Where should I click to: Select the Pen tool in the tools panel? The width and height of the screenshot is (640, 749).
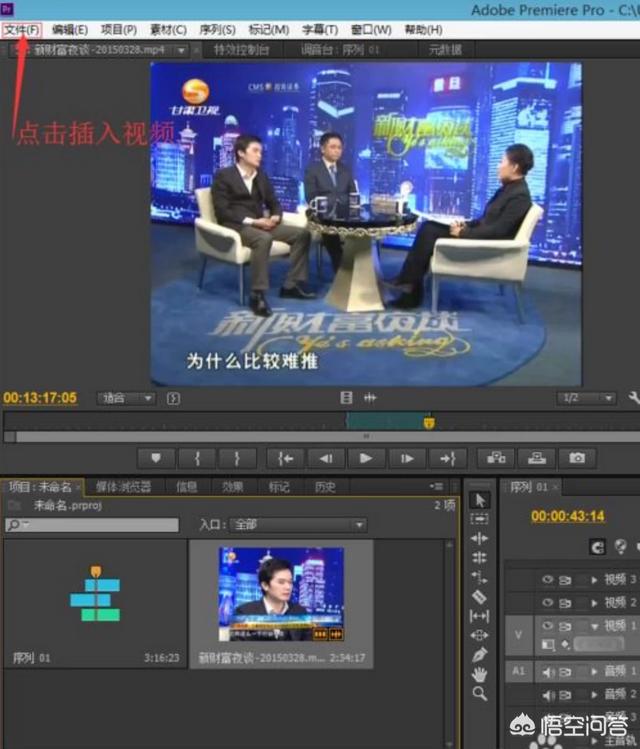click(479, 654)
